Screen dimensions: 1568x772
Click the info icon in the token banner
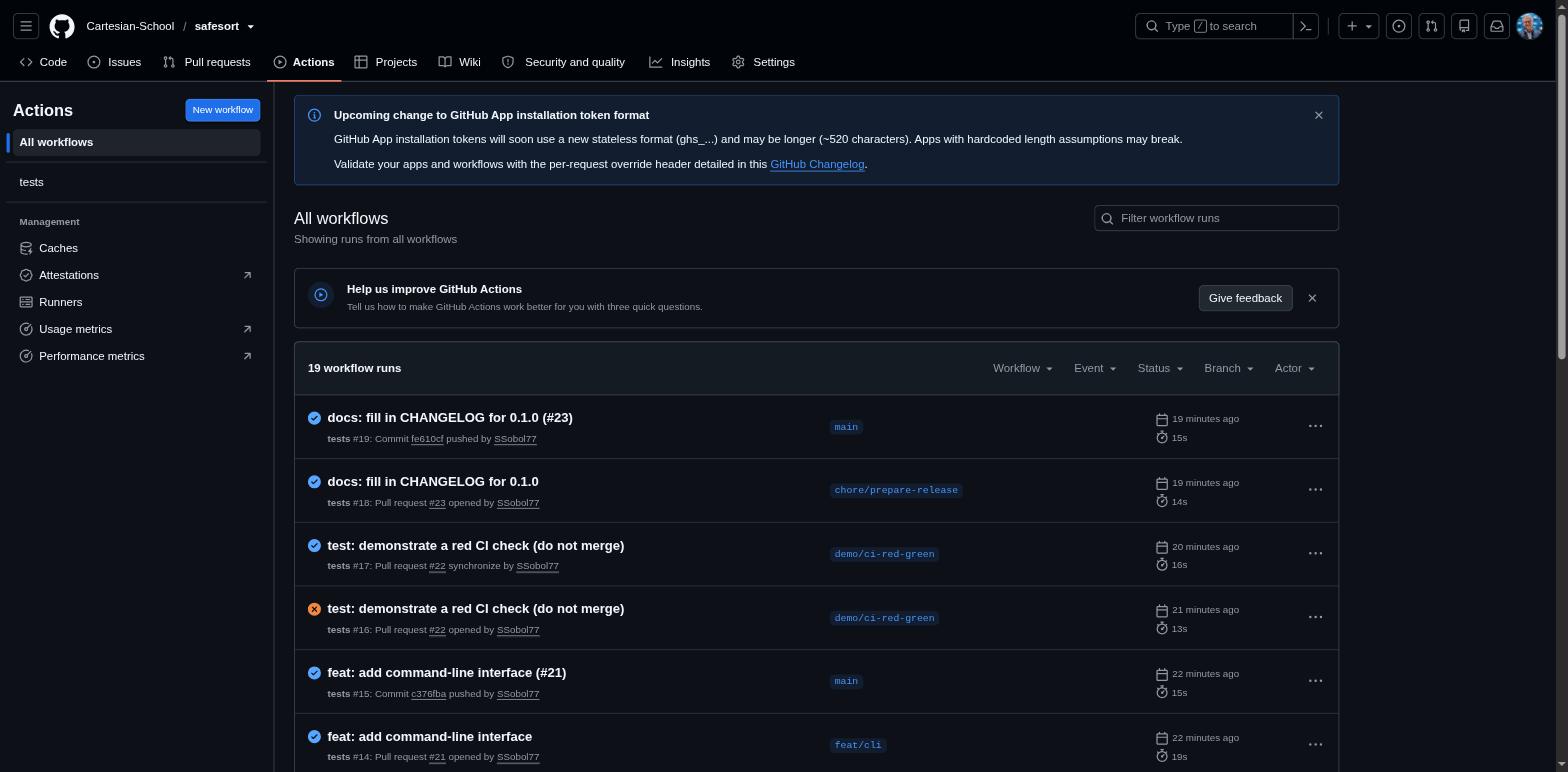click(x=314, y=115)
